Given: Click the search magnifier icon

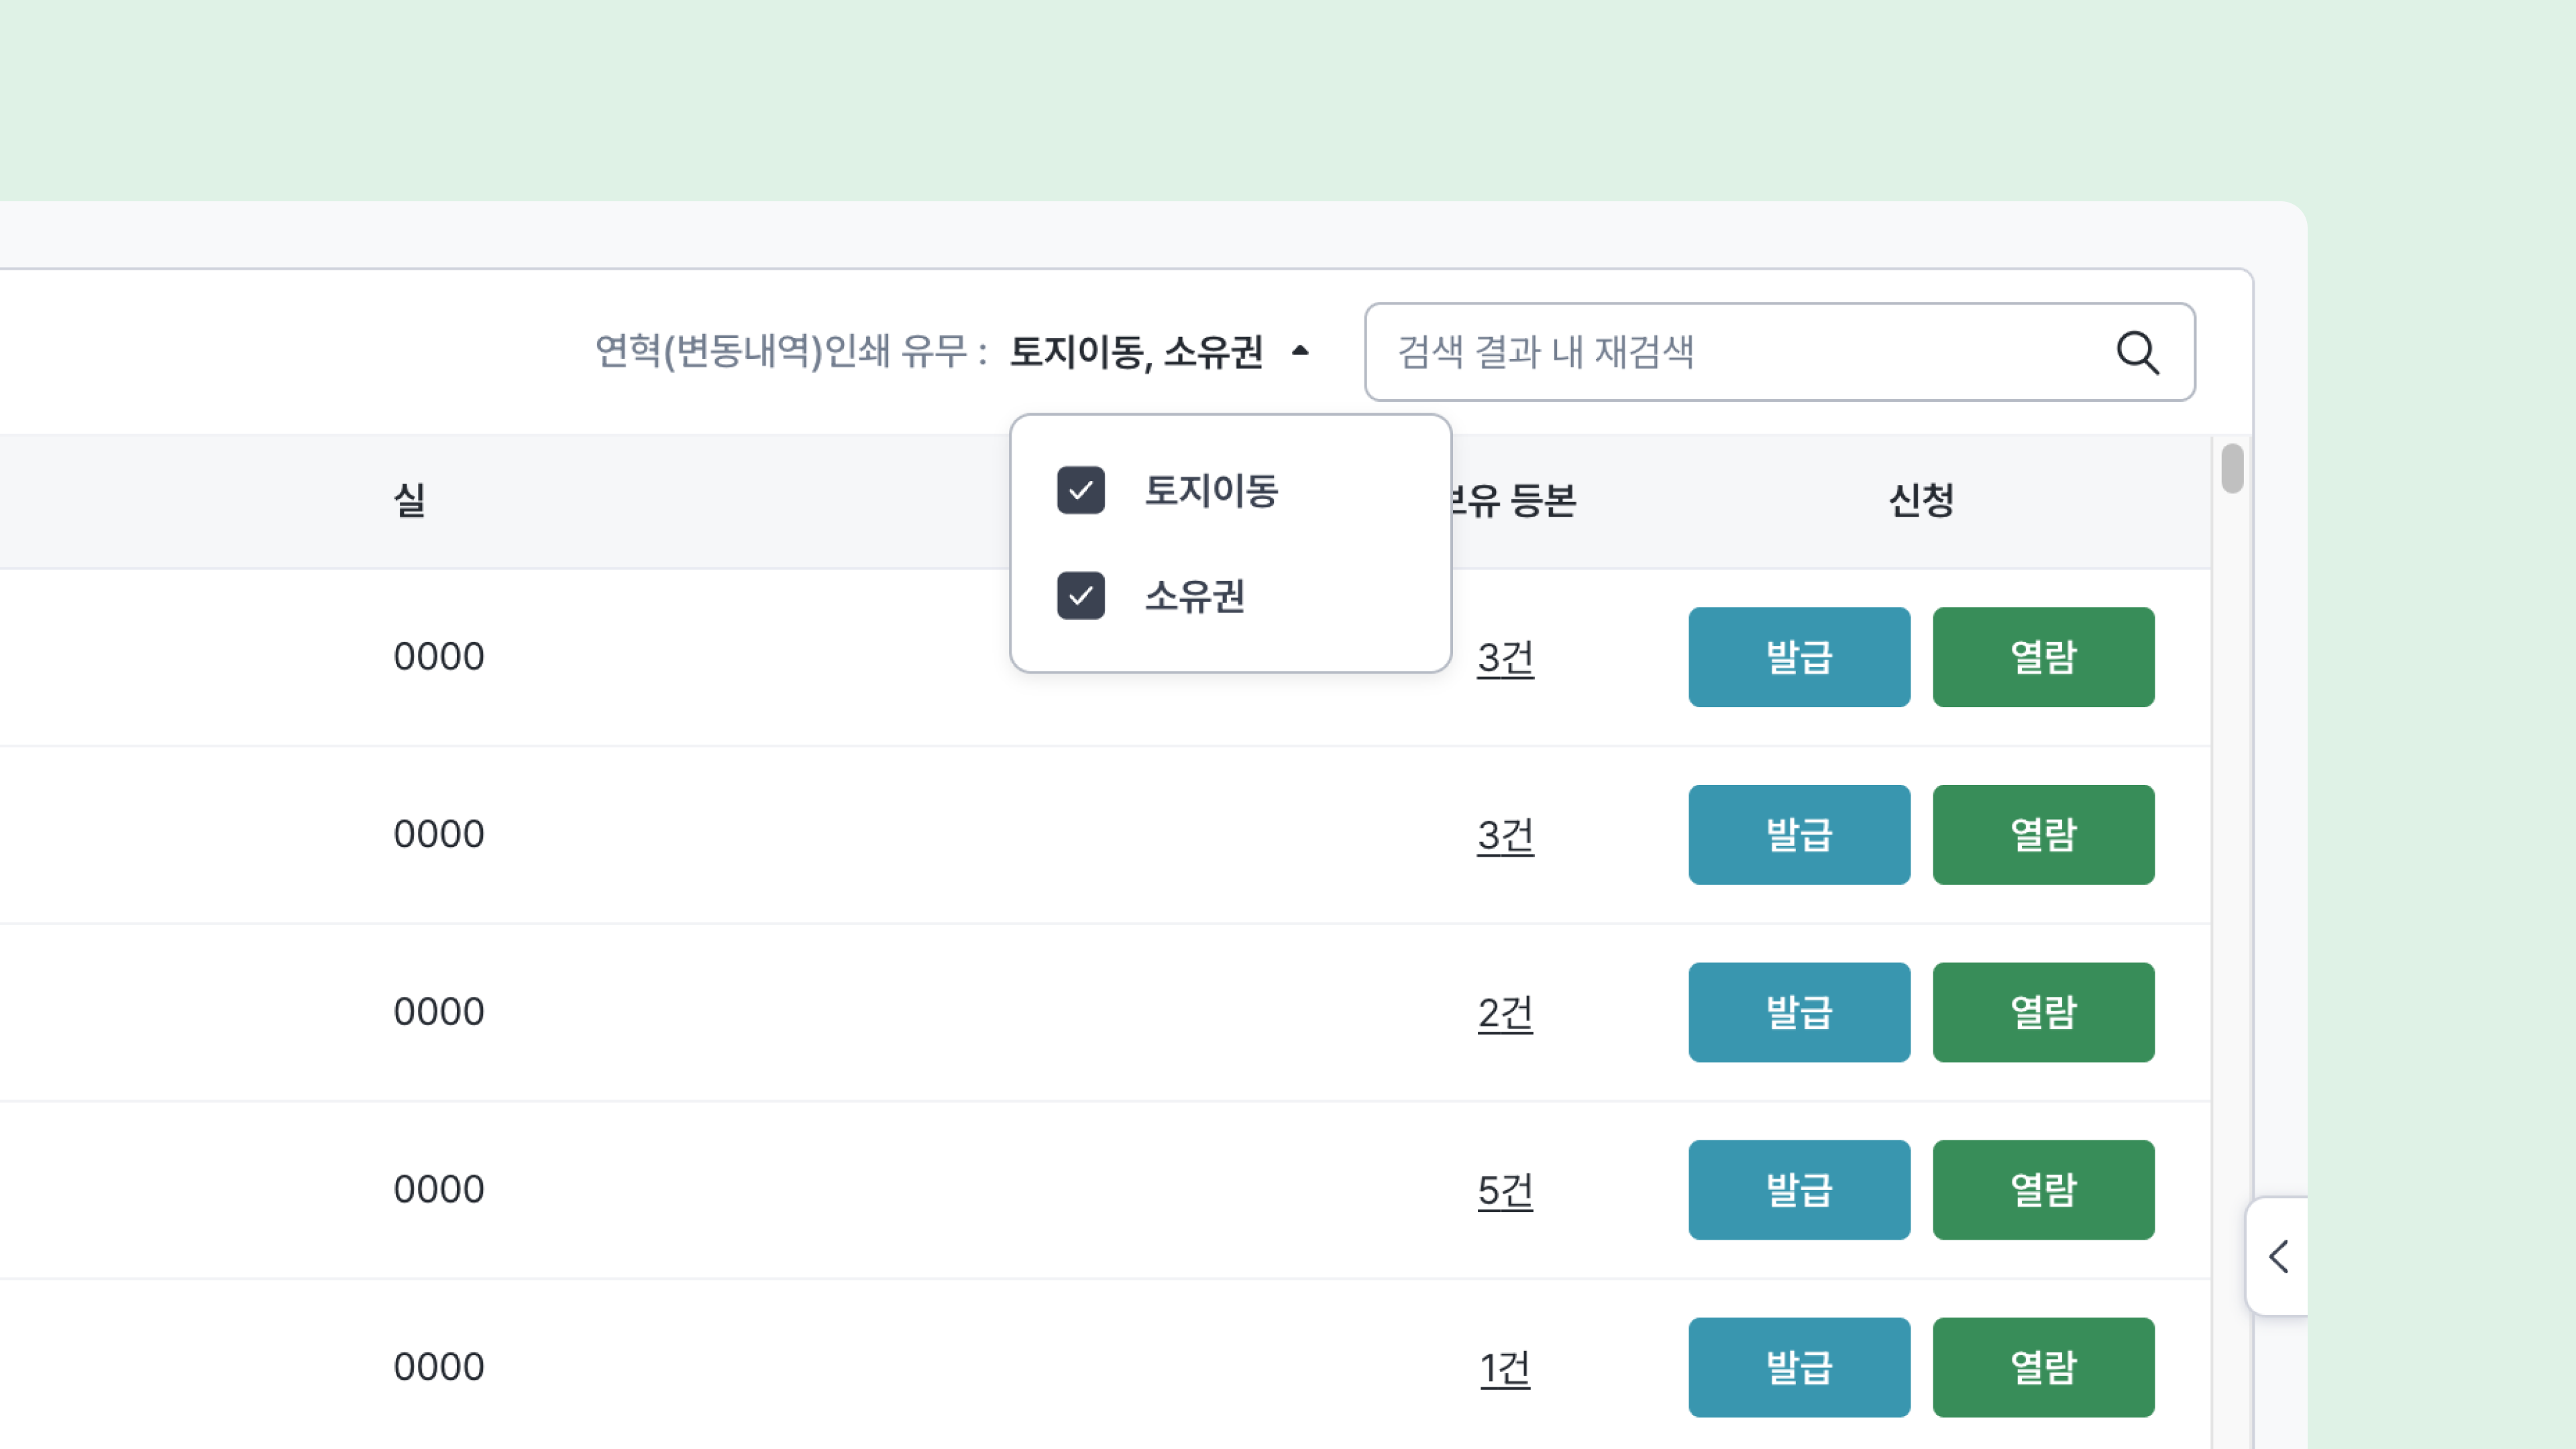Looking at the screenshot, I should coord(2137,352).
